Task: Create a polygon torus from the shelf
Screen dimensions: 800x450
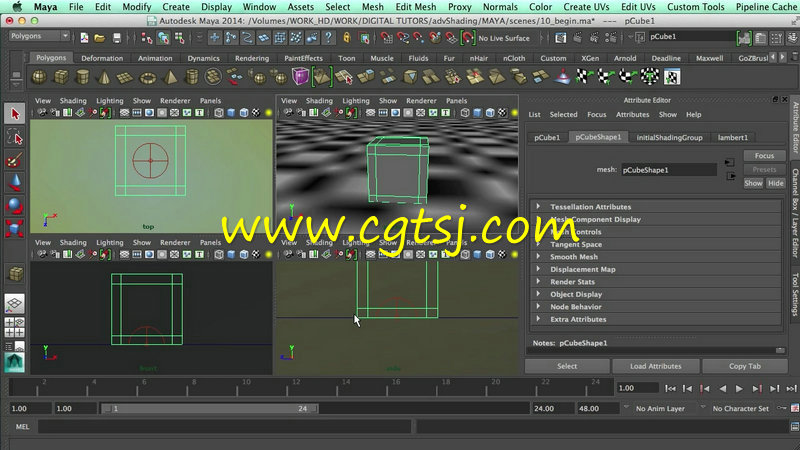Action: coord(148,78)
